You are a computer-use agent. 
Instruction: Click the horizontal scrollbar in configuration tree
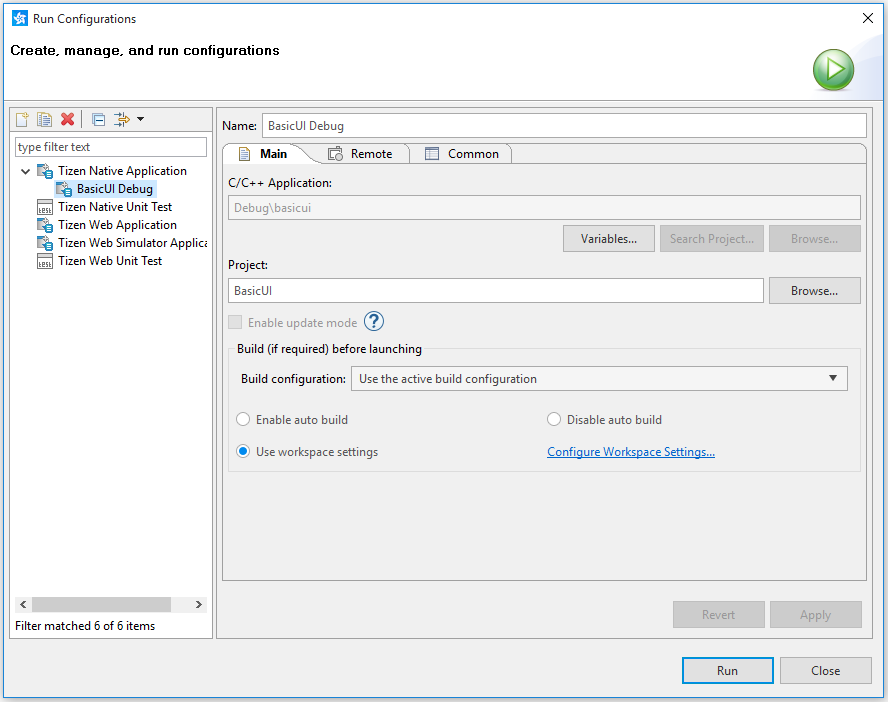[100, 605]
